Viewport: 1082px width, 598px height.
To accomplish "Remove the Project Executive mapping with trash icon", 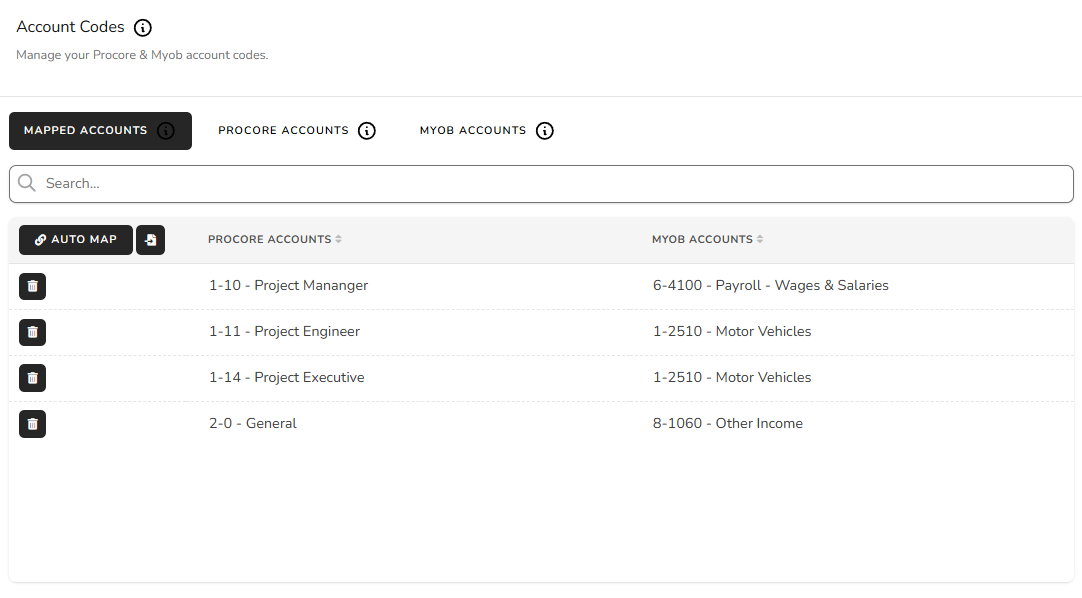I will click(x=32, y=378).
